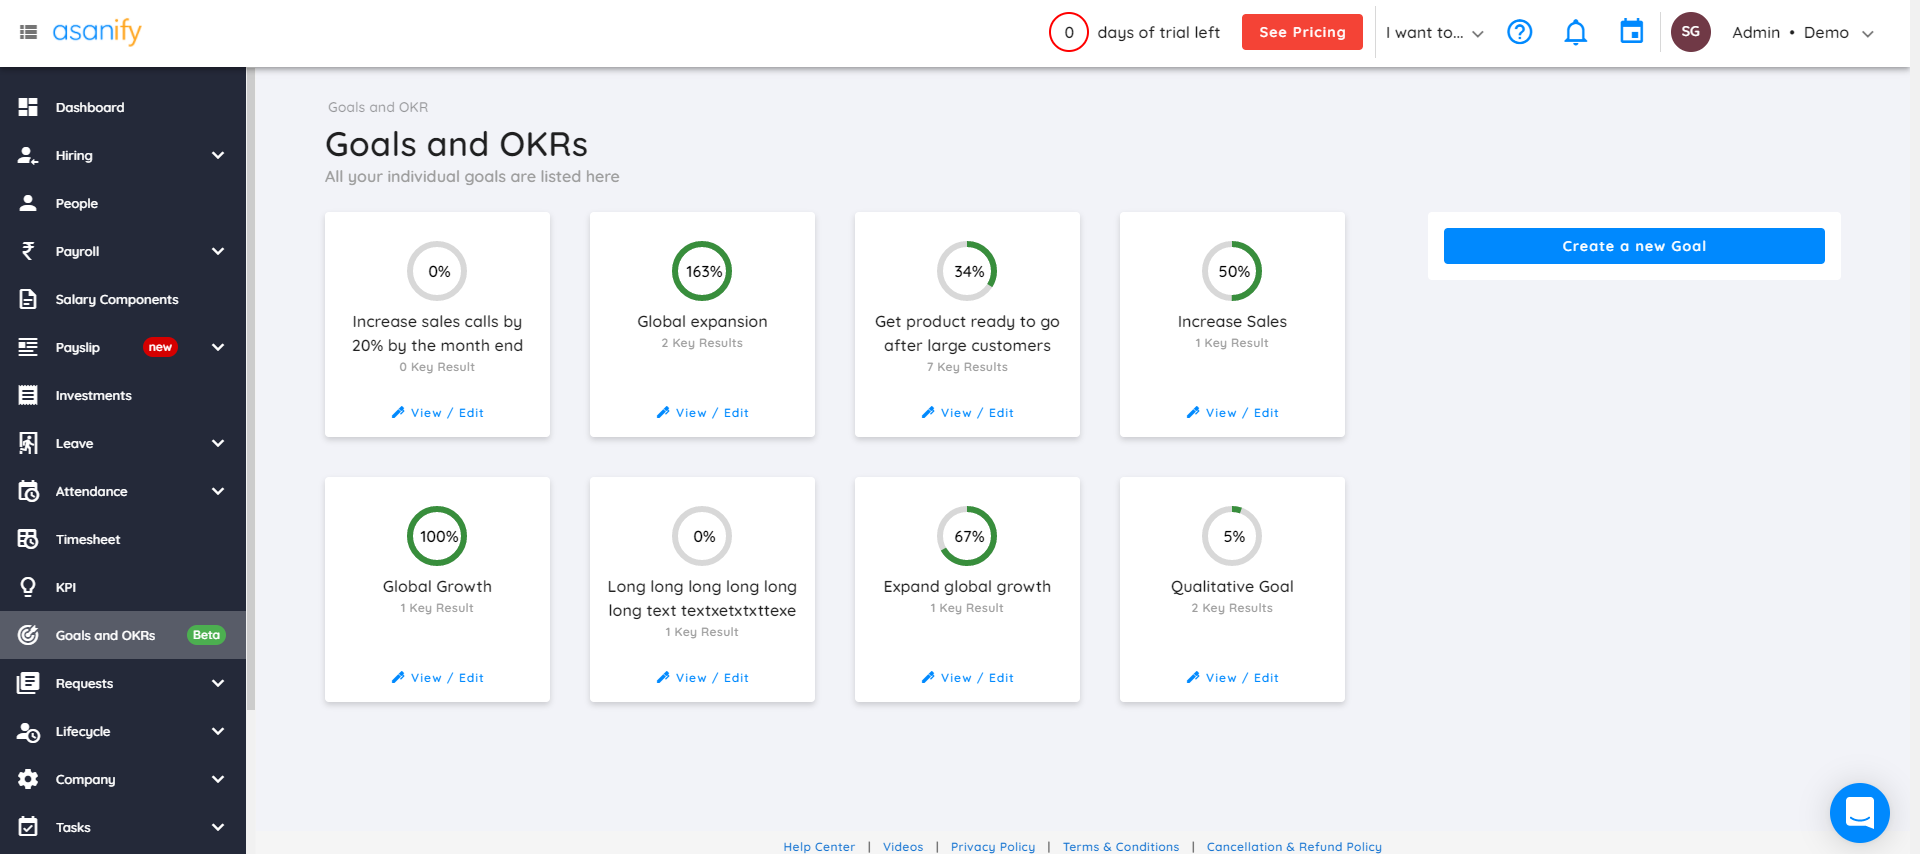This screenshot has height=854, width=1920.
Task: Click the hamburger menu icon beside asanify logo
Action: (28, 32)
